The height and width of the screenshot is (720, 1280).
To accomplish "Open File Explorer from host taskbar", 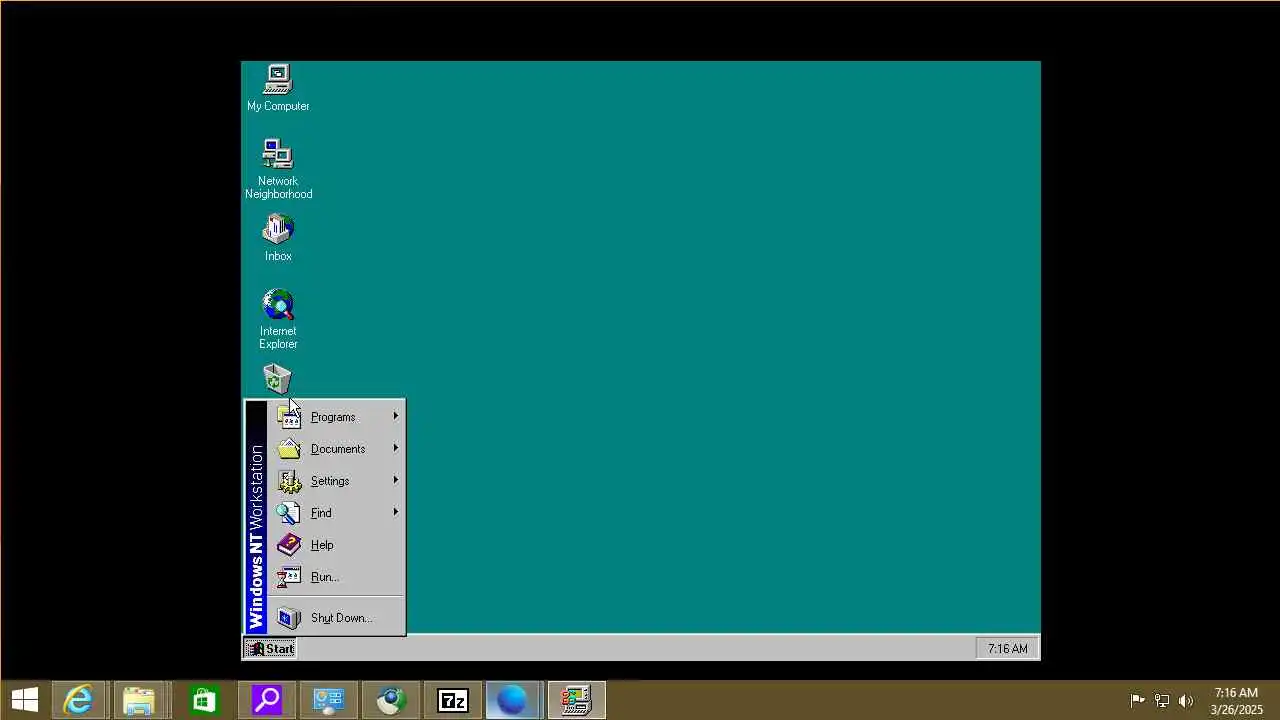I will point(140,700).
